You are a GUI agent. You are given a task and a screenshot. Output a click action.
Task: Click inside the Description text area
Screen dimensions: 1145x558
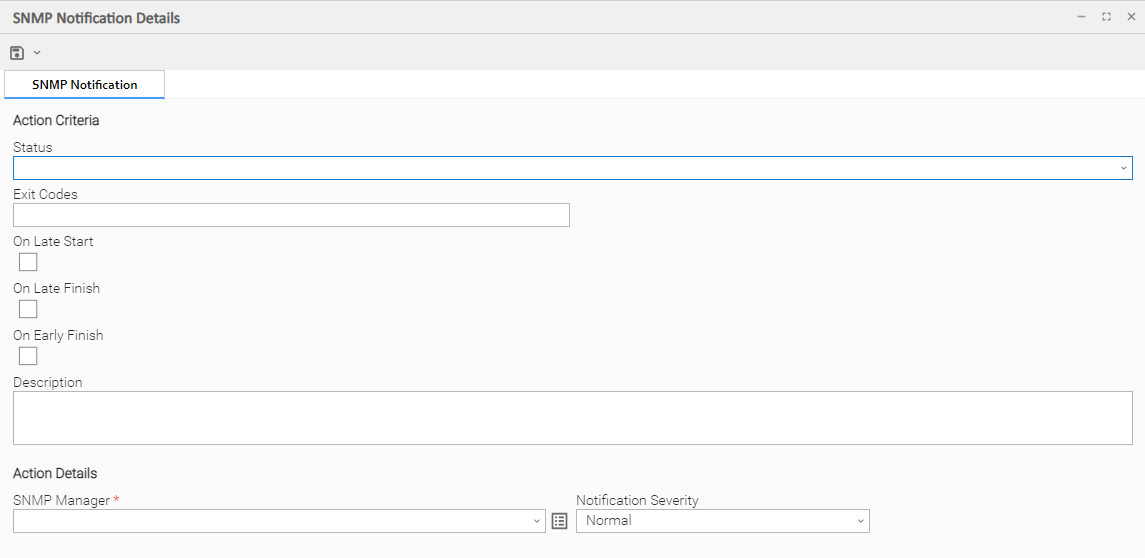coord(572,417)
